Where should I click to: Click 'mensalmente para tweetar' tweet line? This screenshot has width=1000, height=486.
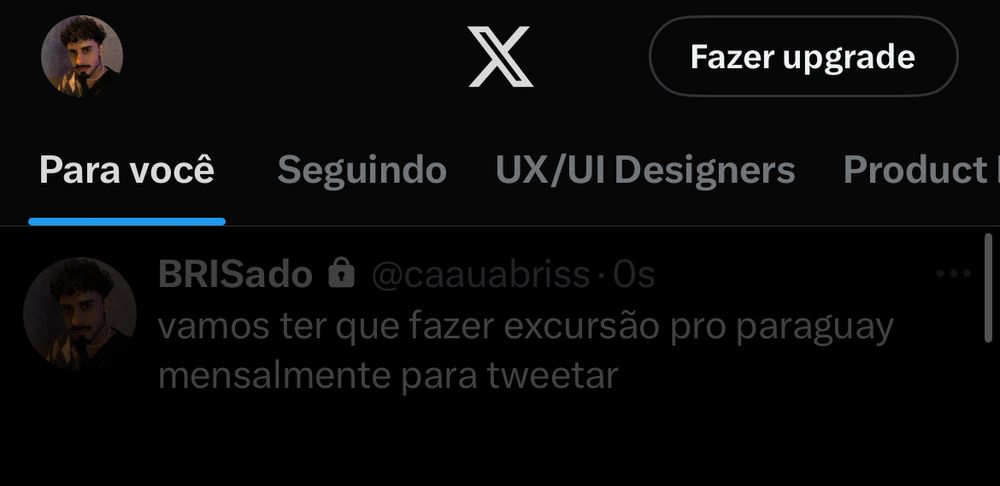pyautogui.click(x=388, y=376)
